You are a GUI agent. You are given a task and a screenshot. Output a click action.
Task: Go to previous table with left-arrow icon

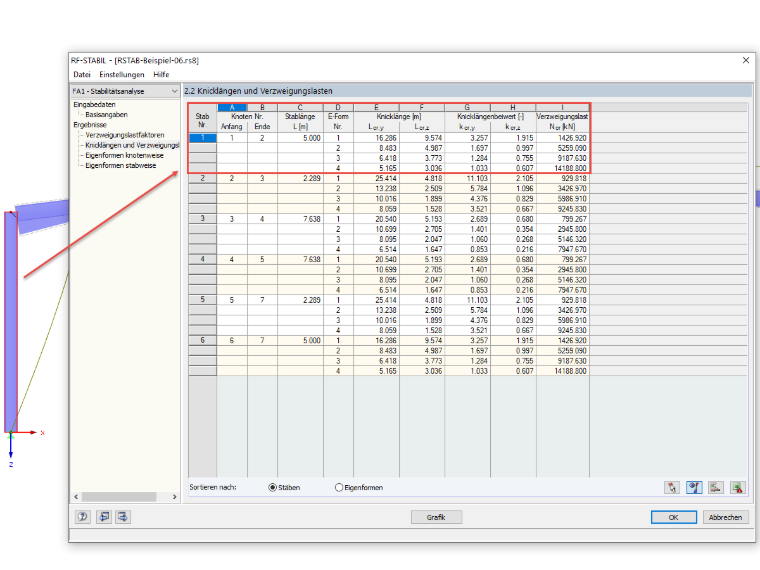[x=104, y=517]
